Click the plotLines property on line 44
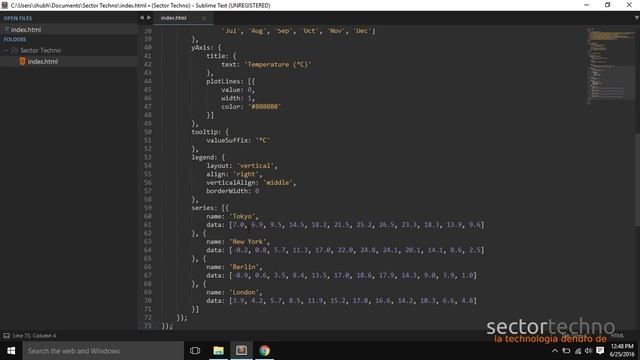Image resolution: width=640 pixels, height=360 pixels. 224,81
